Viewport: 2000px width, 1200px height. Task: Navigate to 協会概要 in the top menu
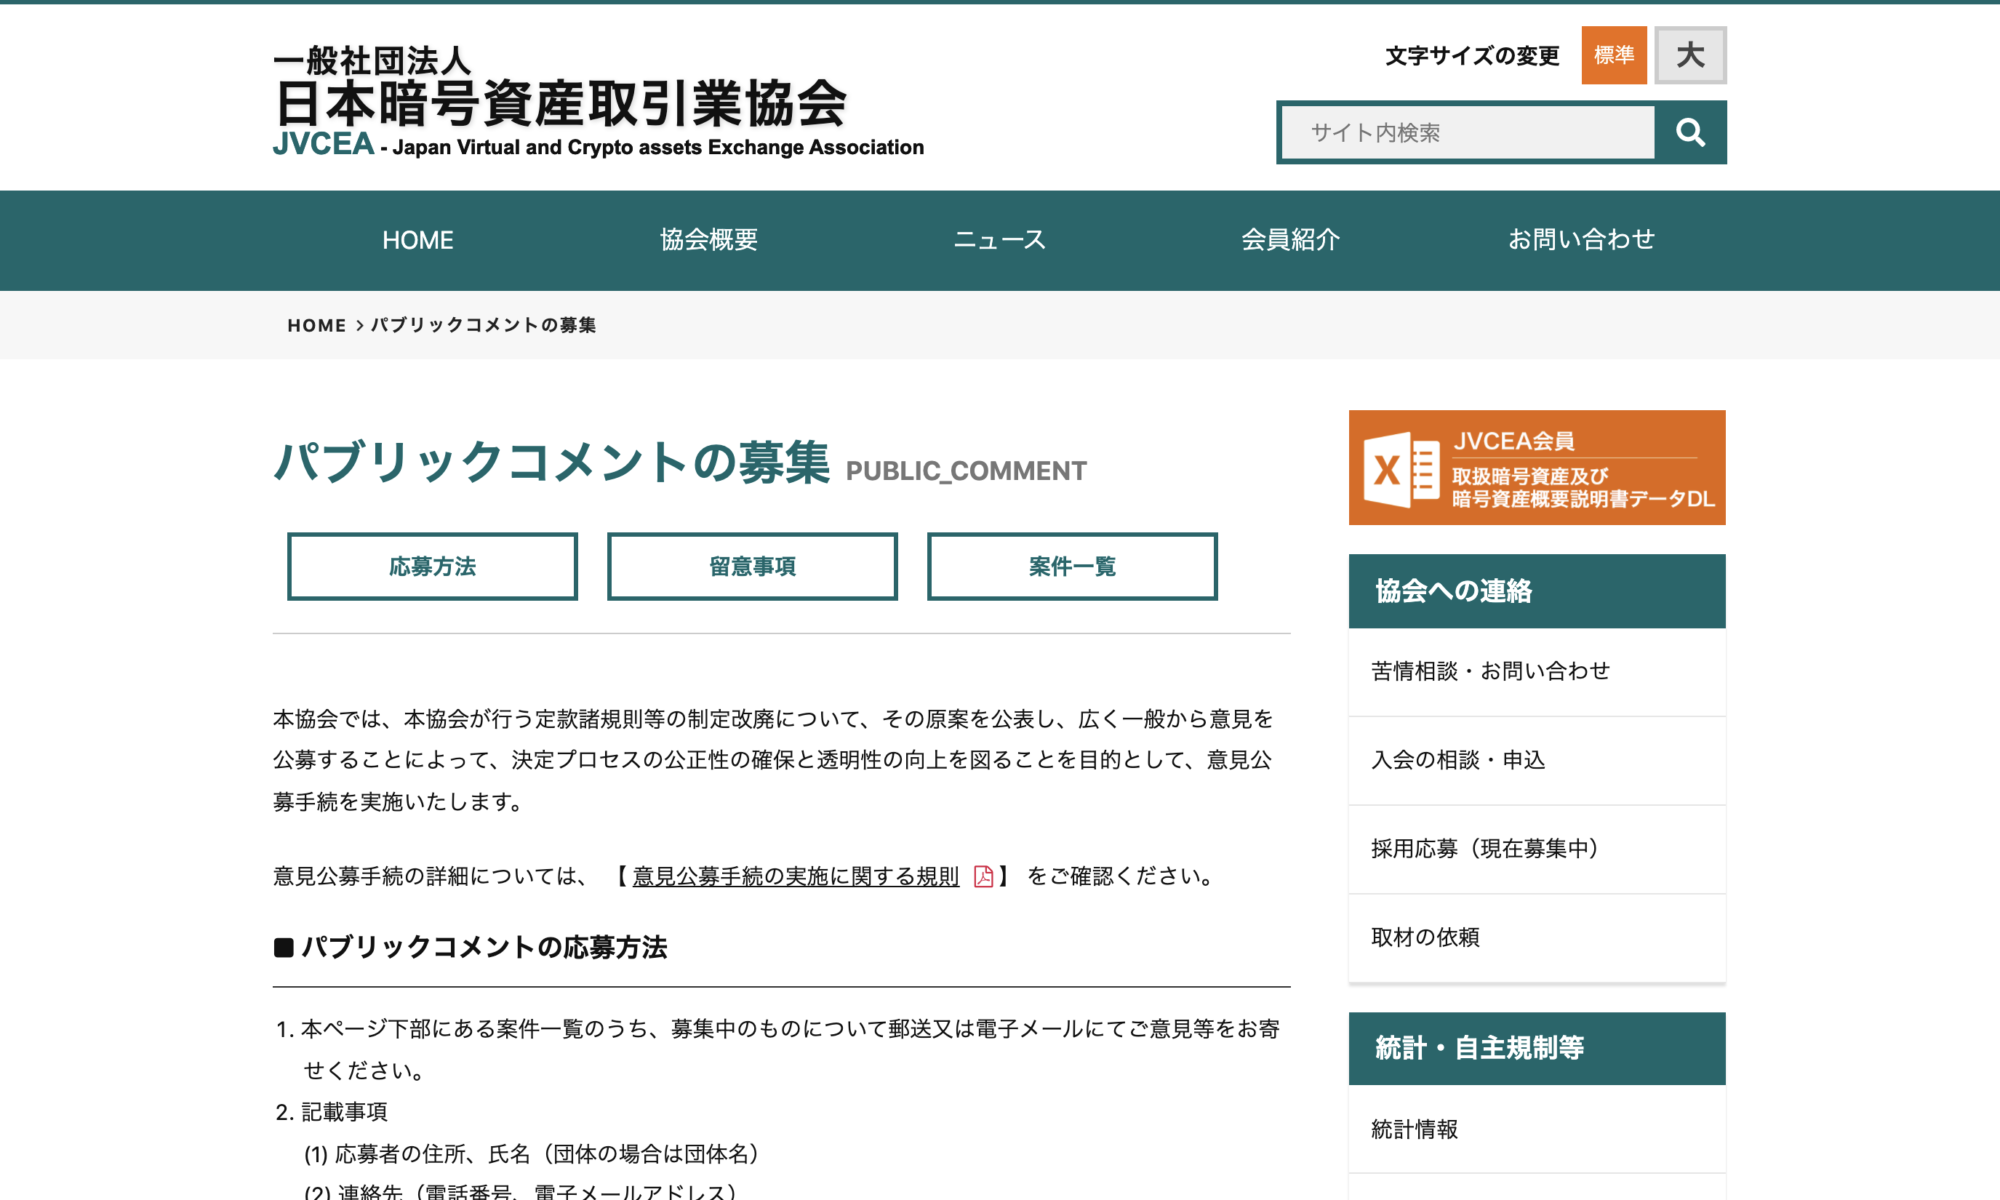point(709,240)
